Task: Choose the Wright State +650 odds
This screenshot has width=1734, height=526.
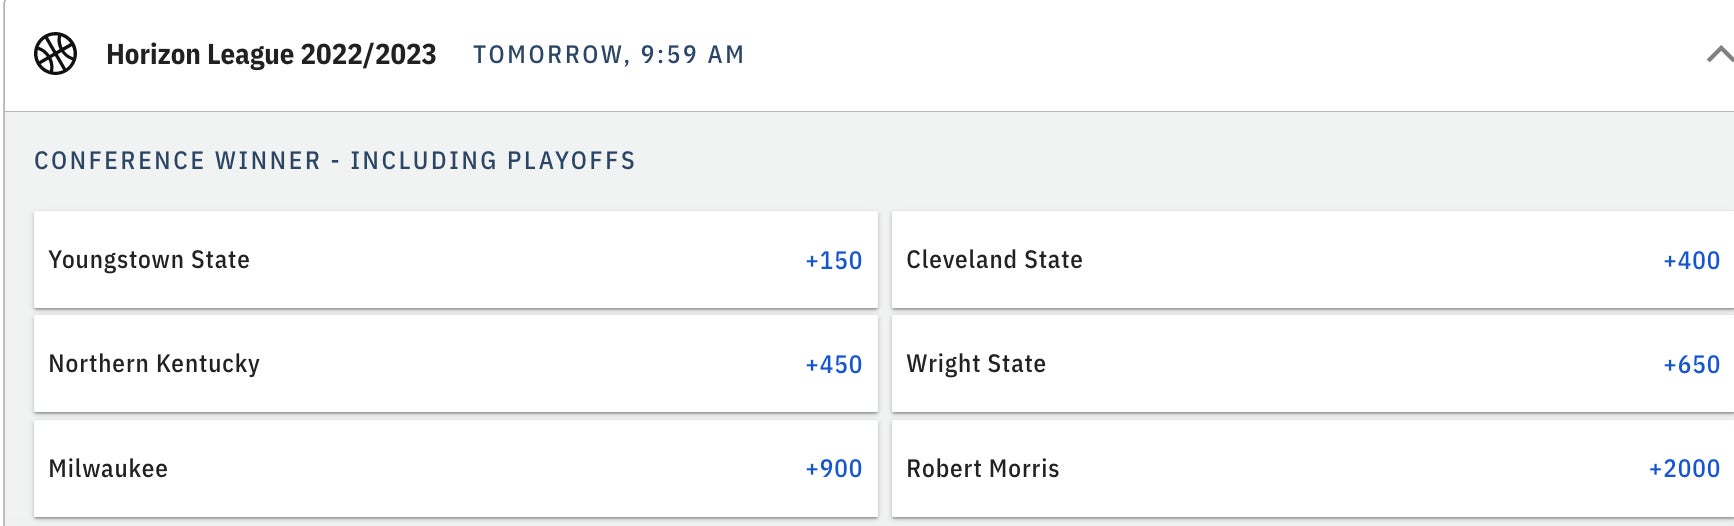Action: 1691,365
